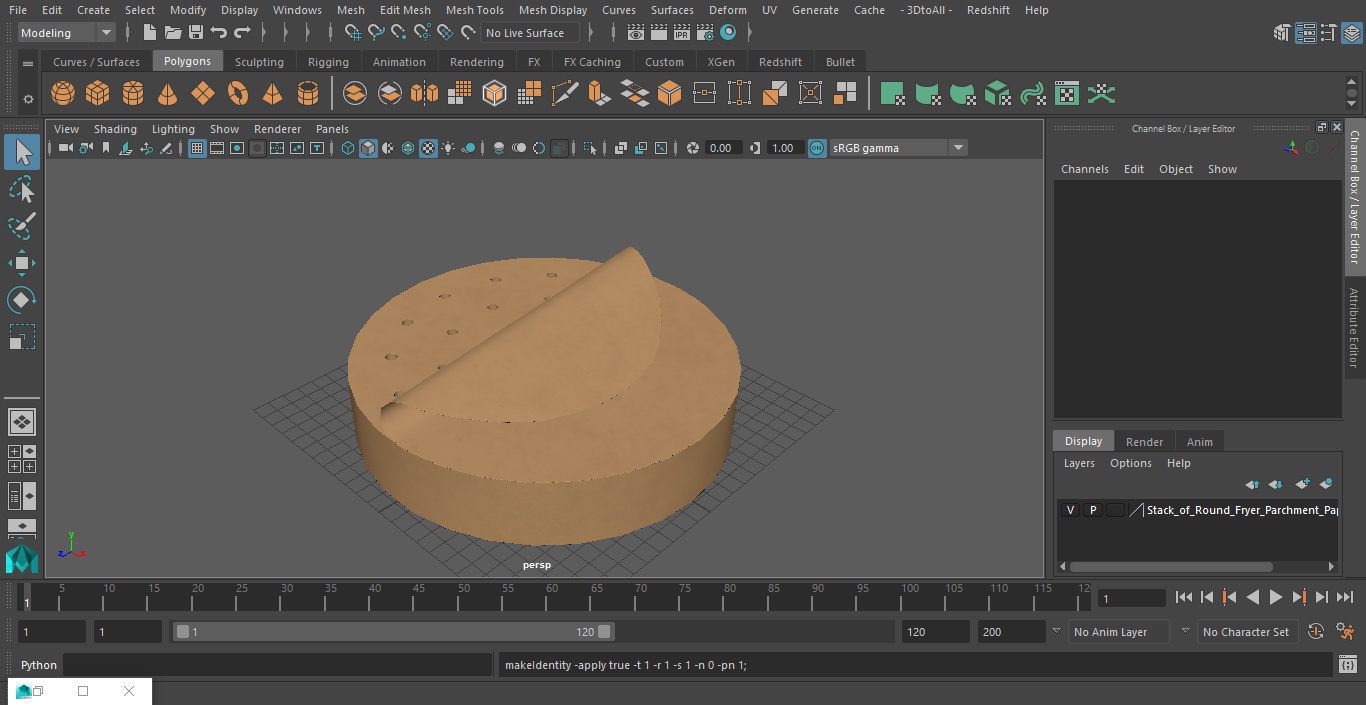Click the undo arrow icon
Viewport: 1366px width, 705px height.
click(x=219, y=33)
